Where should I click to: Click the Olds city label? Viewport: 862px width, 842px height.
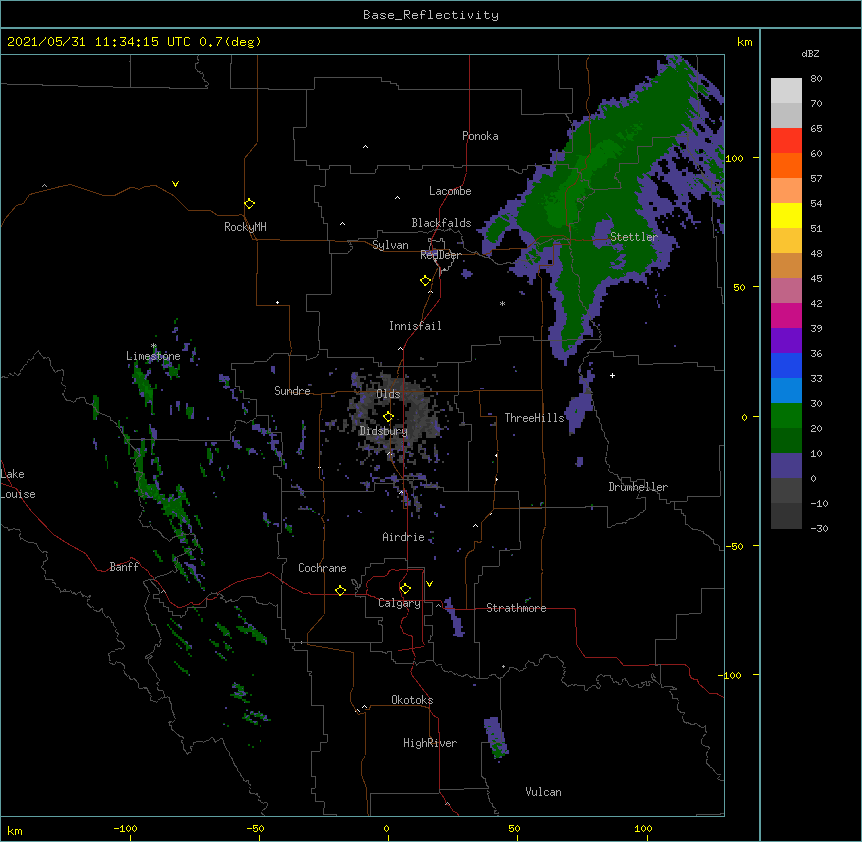pyautogui.click(x=388, y=394)
